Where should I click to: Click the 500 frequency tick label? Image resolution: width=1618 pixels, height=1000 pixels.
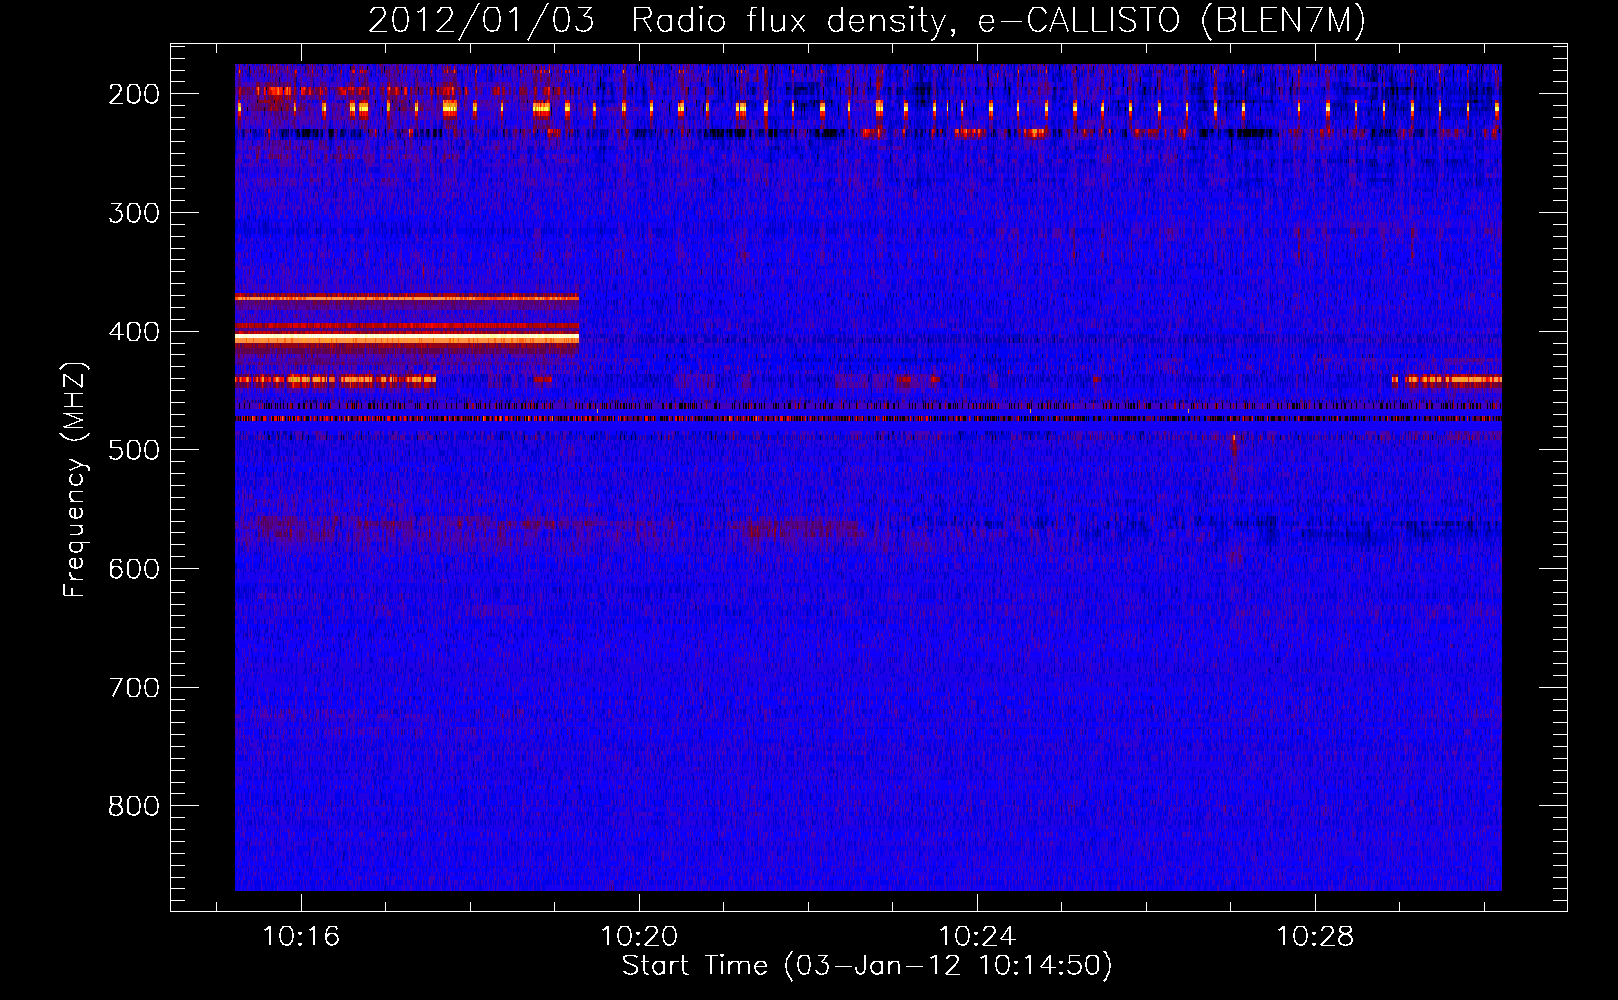[x=134, y=450]
